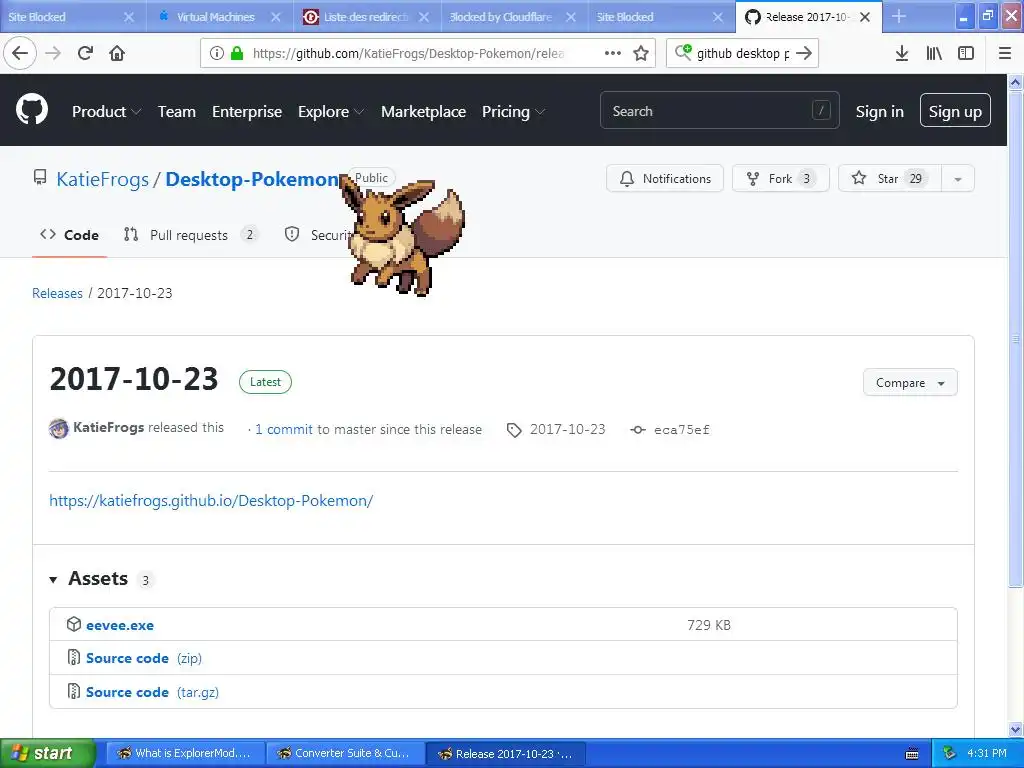Expand the Product menu in GitHub header

coord(106,112)
